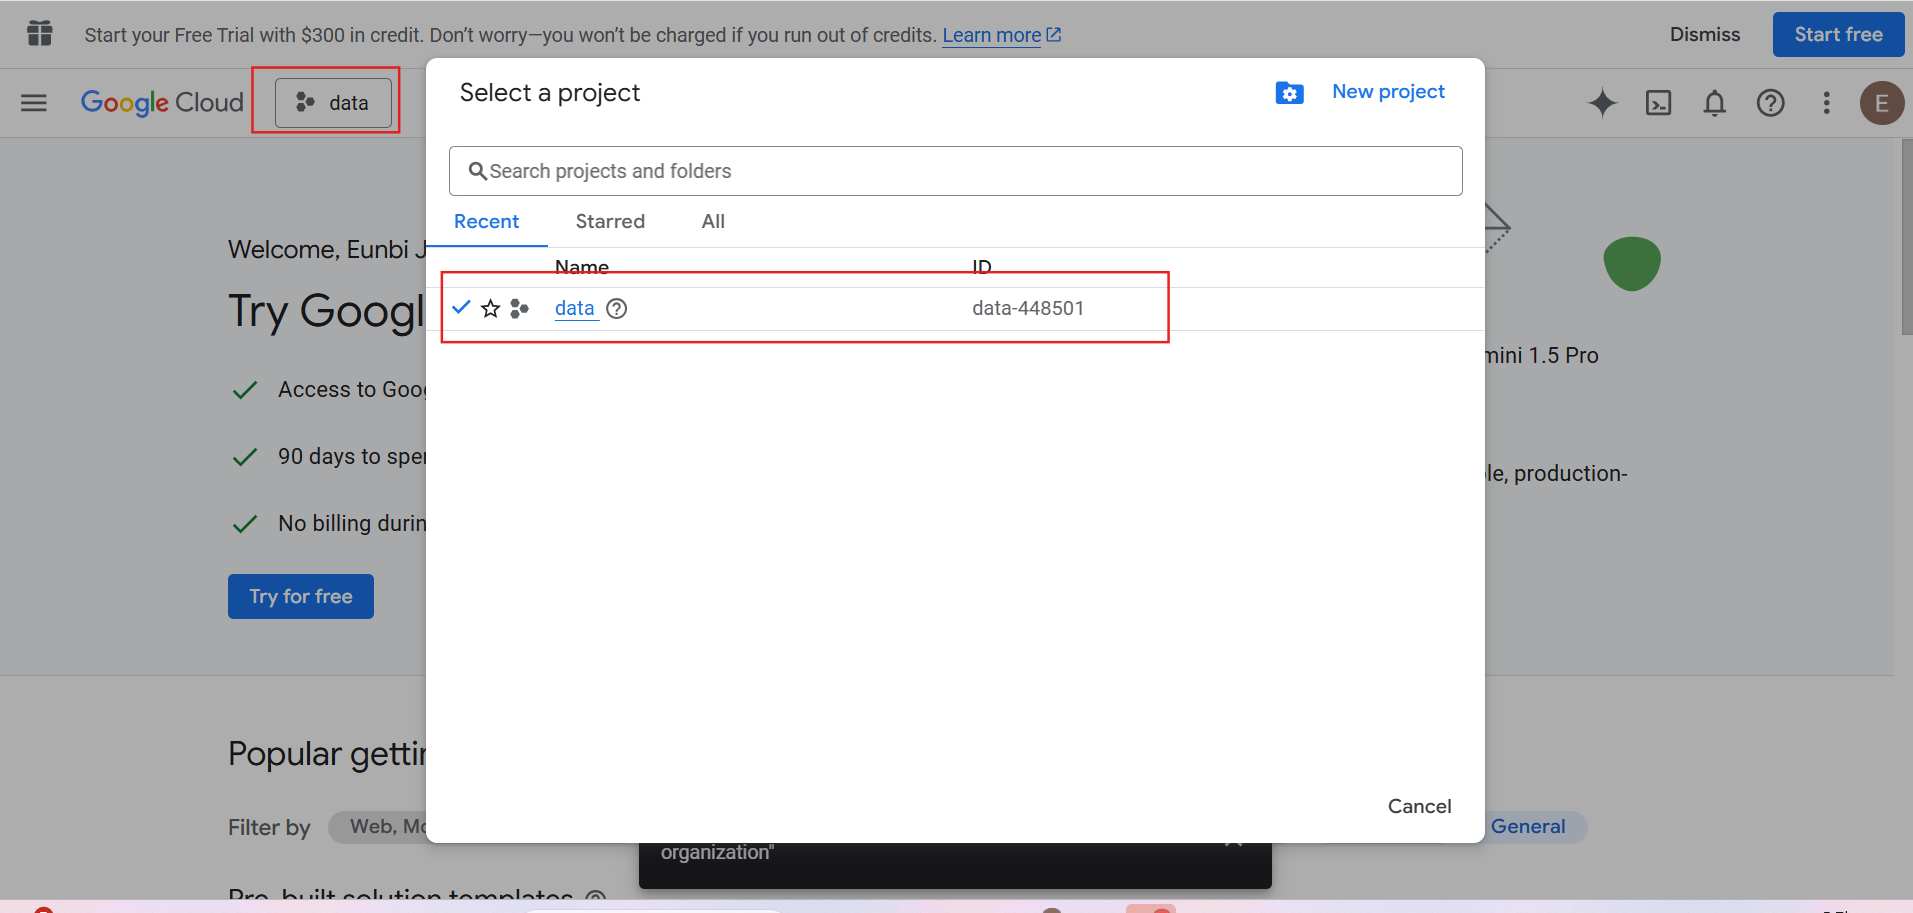Click the Start free button

pyautogui.click(x=1838, y=34)
